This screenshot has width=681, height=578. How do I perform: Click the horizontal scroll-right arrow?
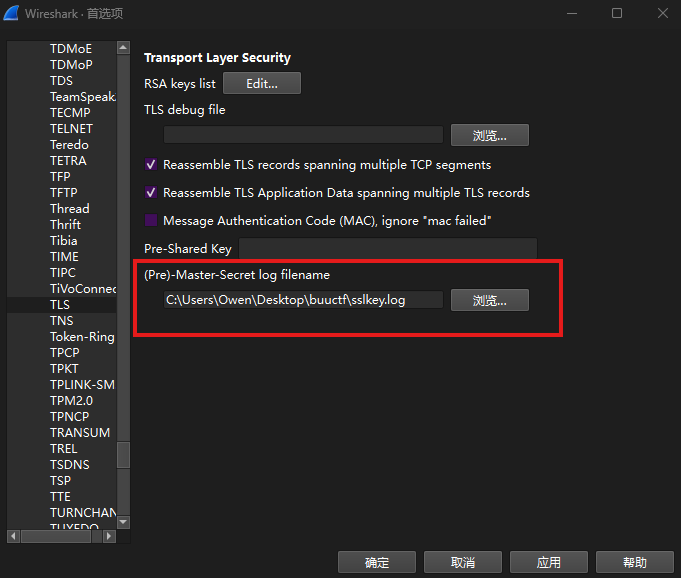pos(109,536)
